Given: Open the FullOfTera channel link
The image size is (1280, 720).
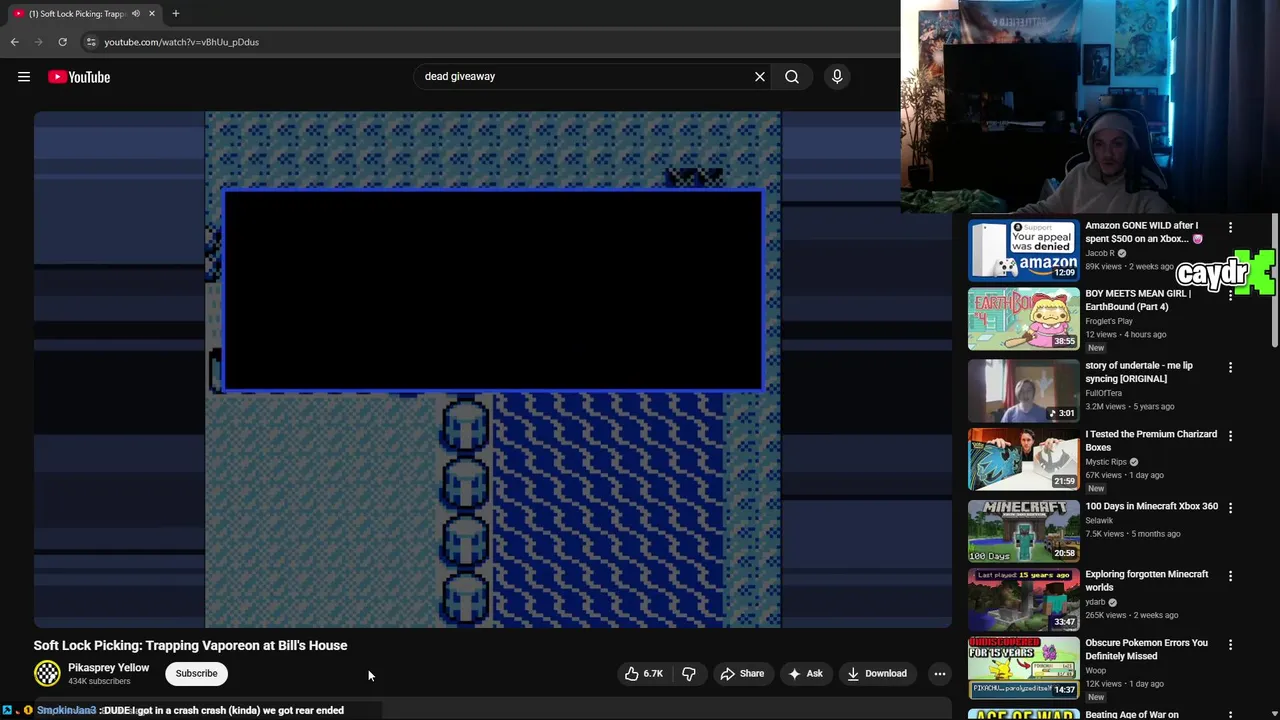Looking at the screenshot, I should pyautogui.click(x=1104, y=393).
